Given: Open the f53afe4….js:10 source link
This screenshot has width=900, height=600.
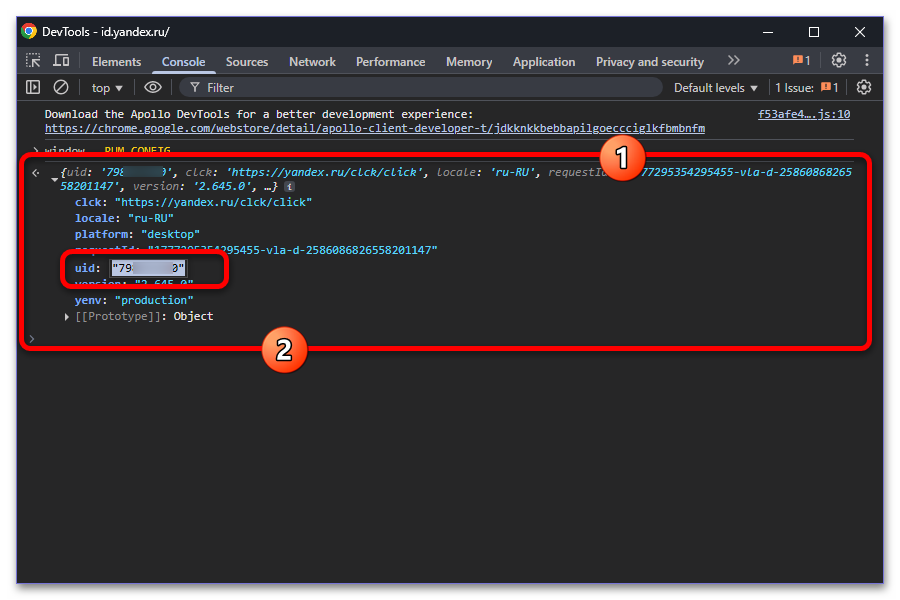Looking at the screenshot, I should point(804,114).
